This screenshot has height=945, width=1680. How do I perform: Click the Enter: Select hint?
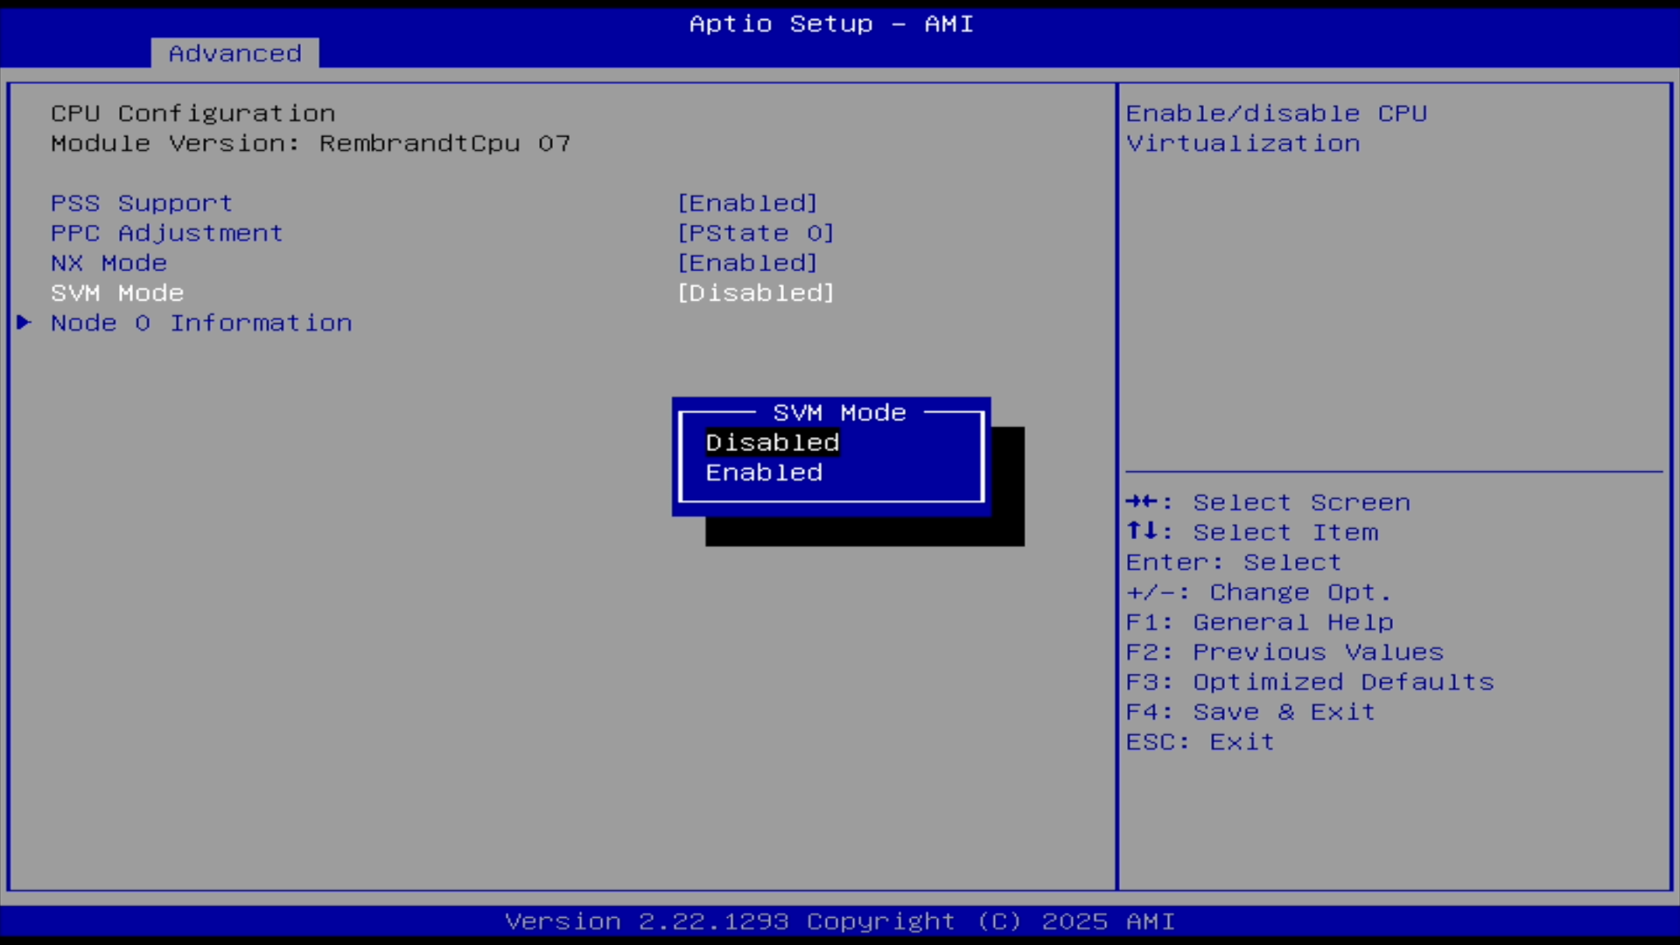coord(1234,562)
